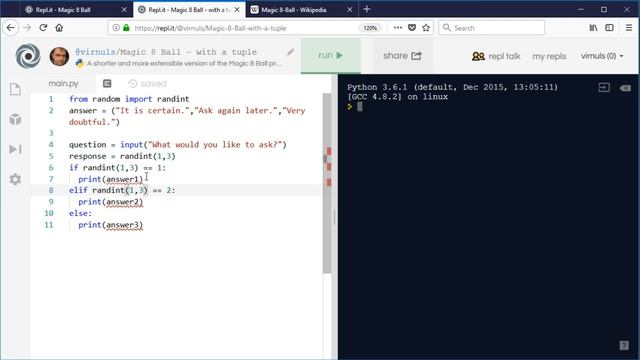The image size is (640, 360).
Task: Open the debugger step icon in sidebar
Action: (16, 149)
